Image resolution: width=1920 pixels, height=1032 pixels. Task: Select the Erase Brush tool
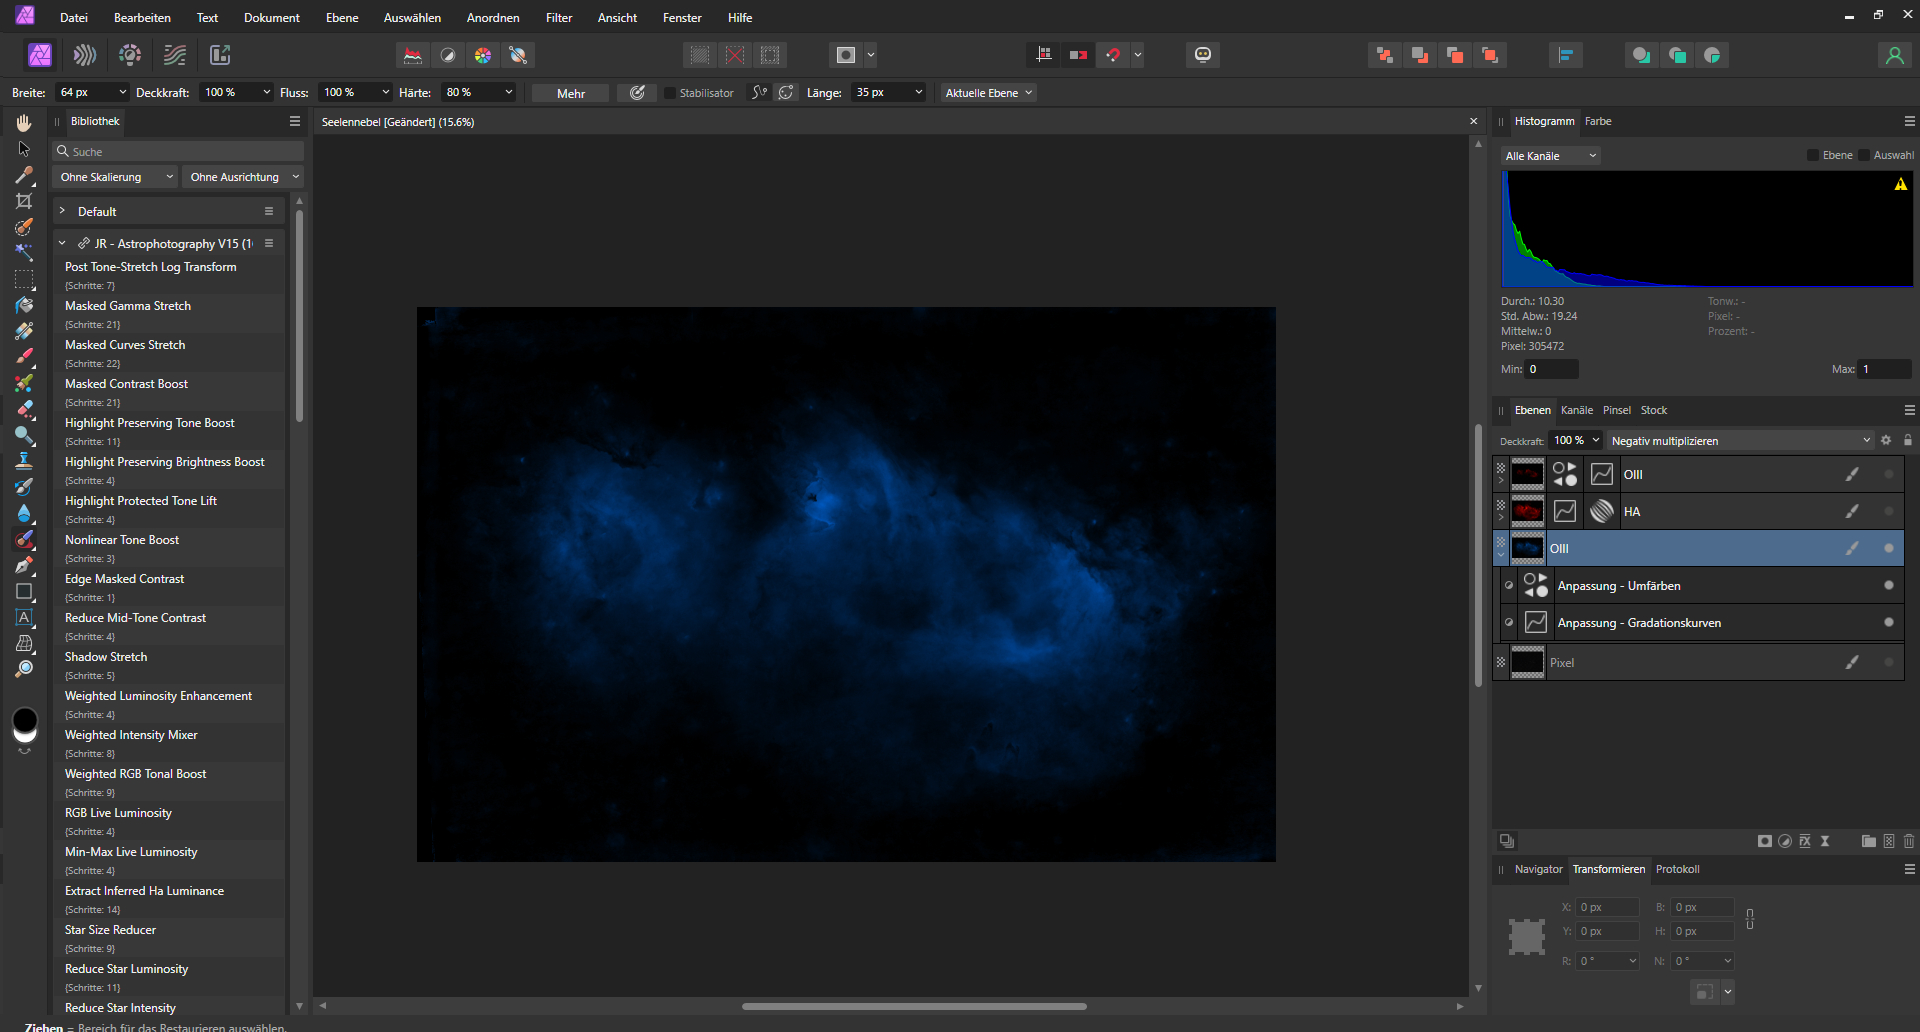[24, 409]
